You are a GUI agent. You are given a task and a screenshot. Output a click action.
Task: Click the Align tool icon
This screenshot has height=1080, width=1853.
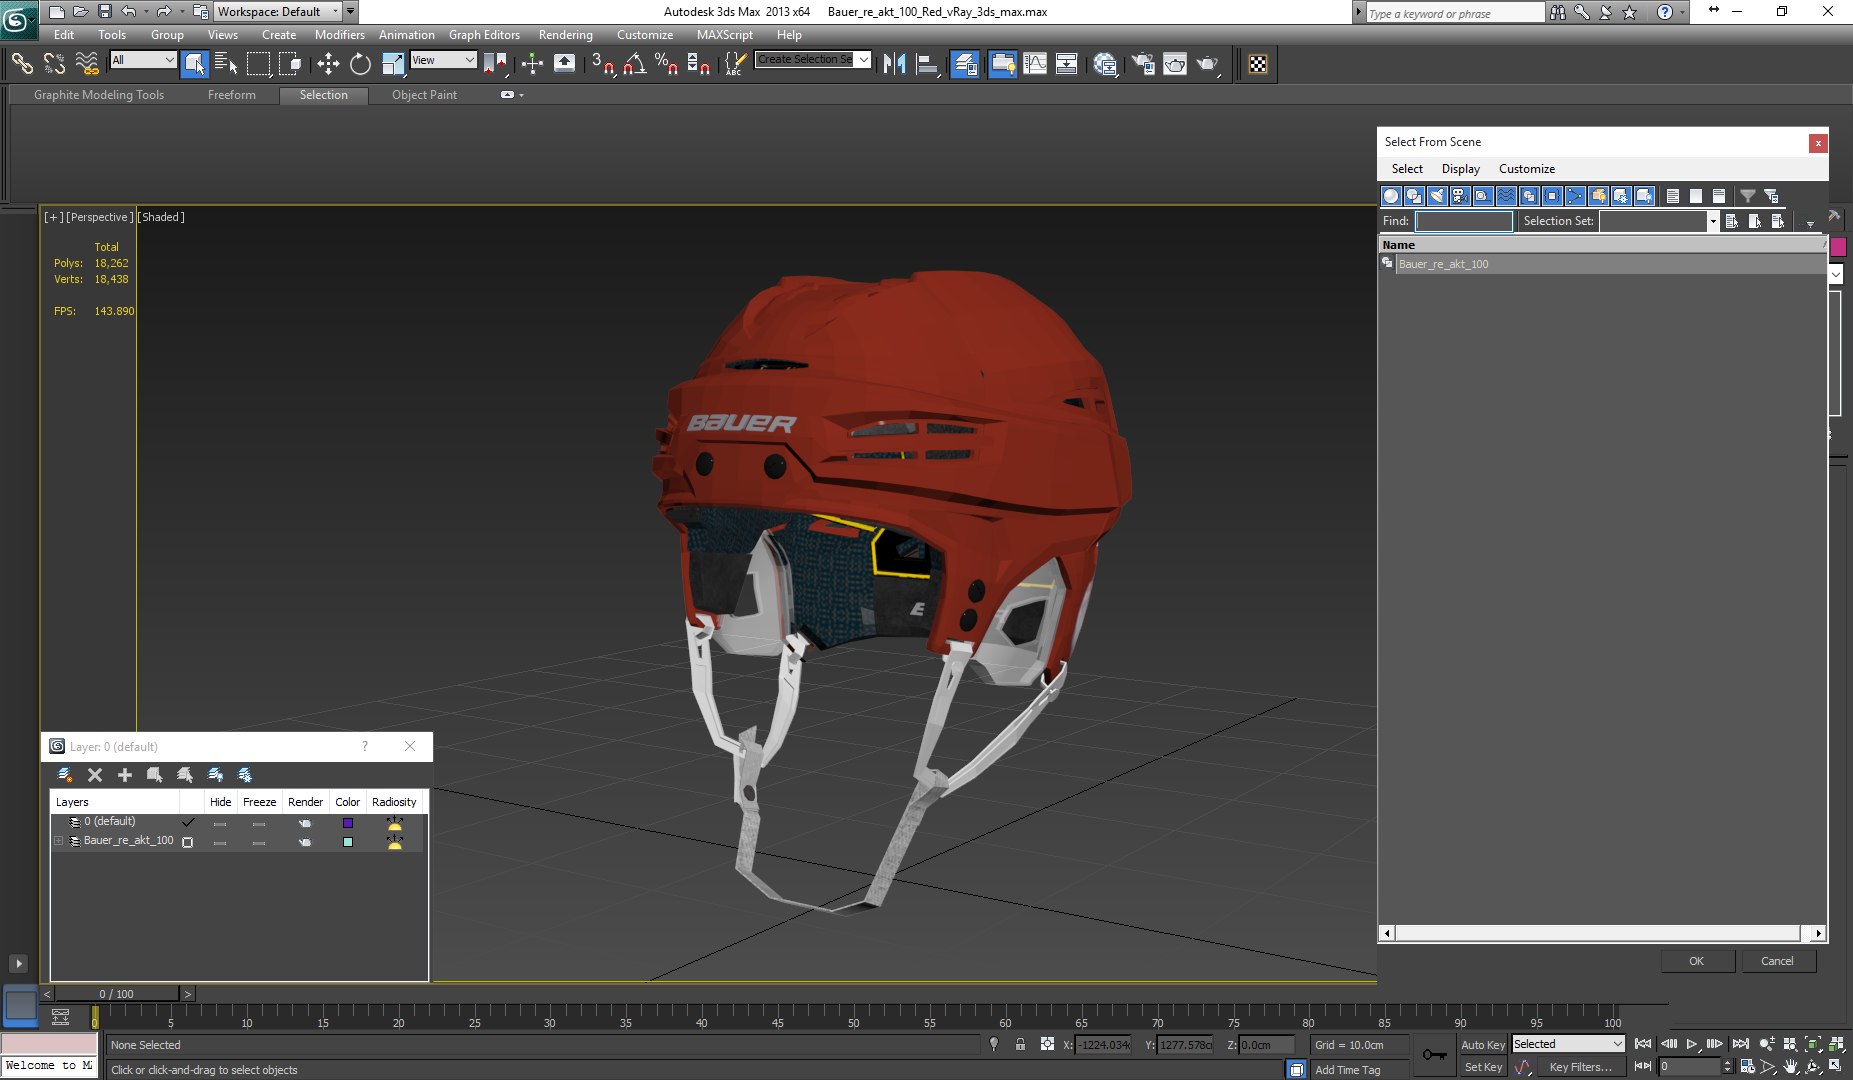click(x=927, y=64)
